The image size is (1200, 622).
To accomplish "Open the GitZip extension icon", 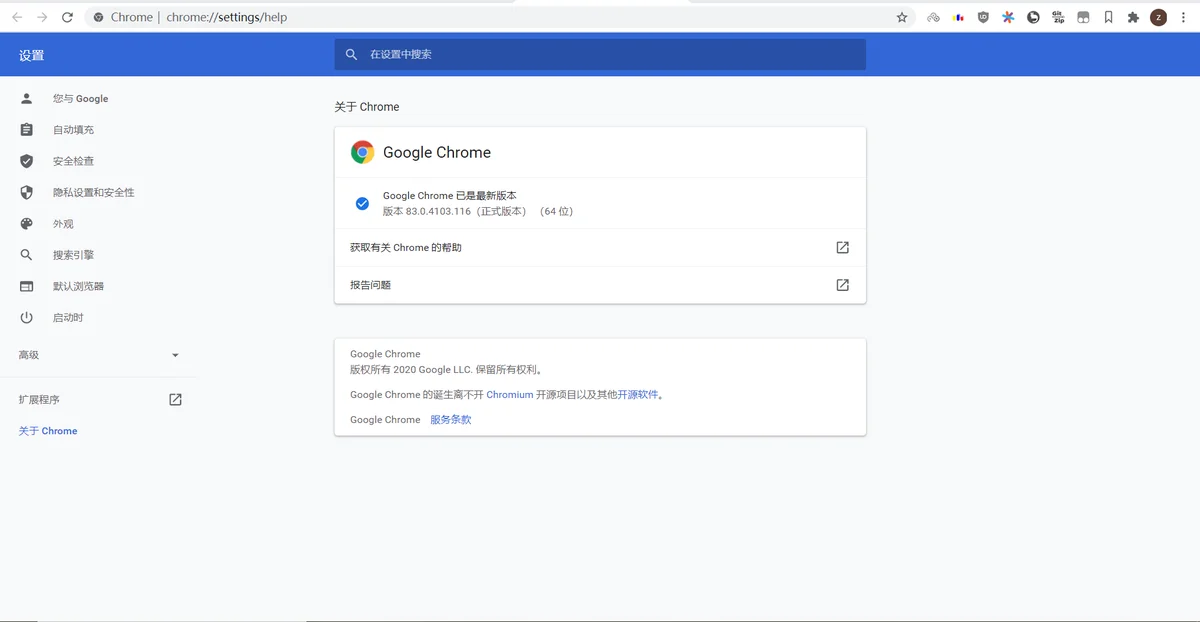I will click(x=1058, y=17).
